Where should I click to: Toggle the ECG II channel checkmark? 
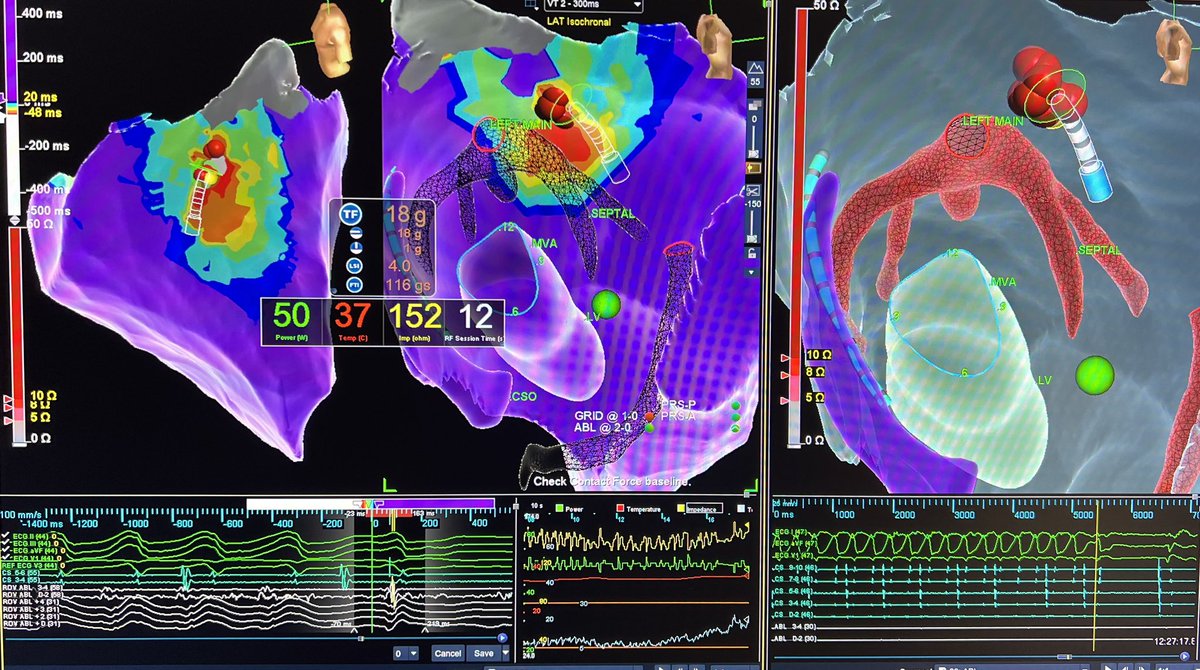(x=7, y=535)
